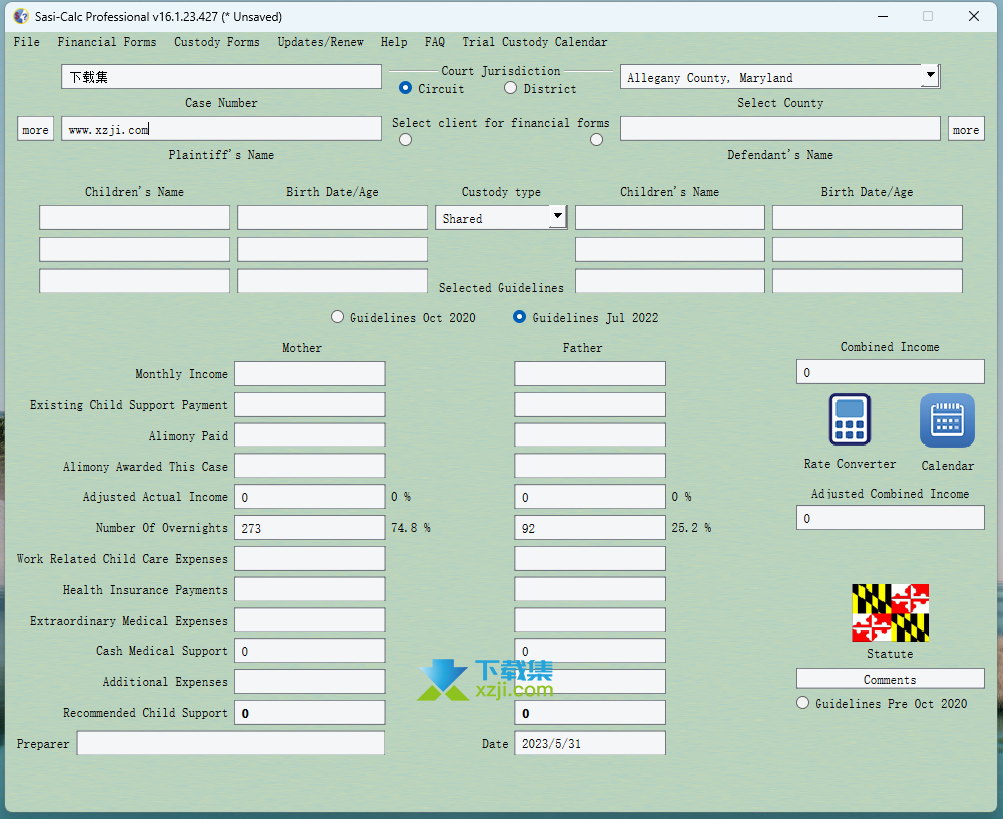Click the Defendant's Name field
The height and width of the screenshot is (819, 1003).
[x=780, y=129]
